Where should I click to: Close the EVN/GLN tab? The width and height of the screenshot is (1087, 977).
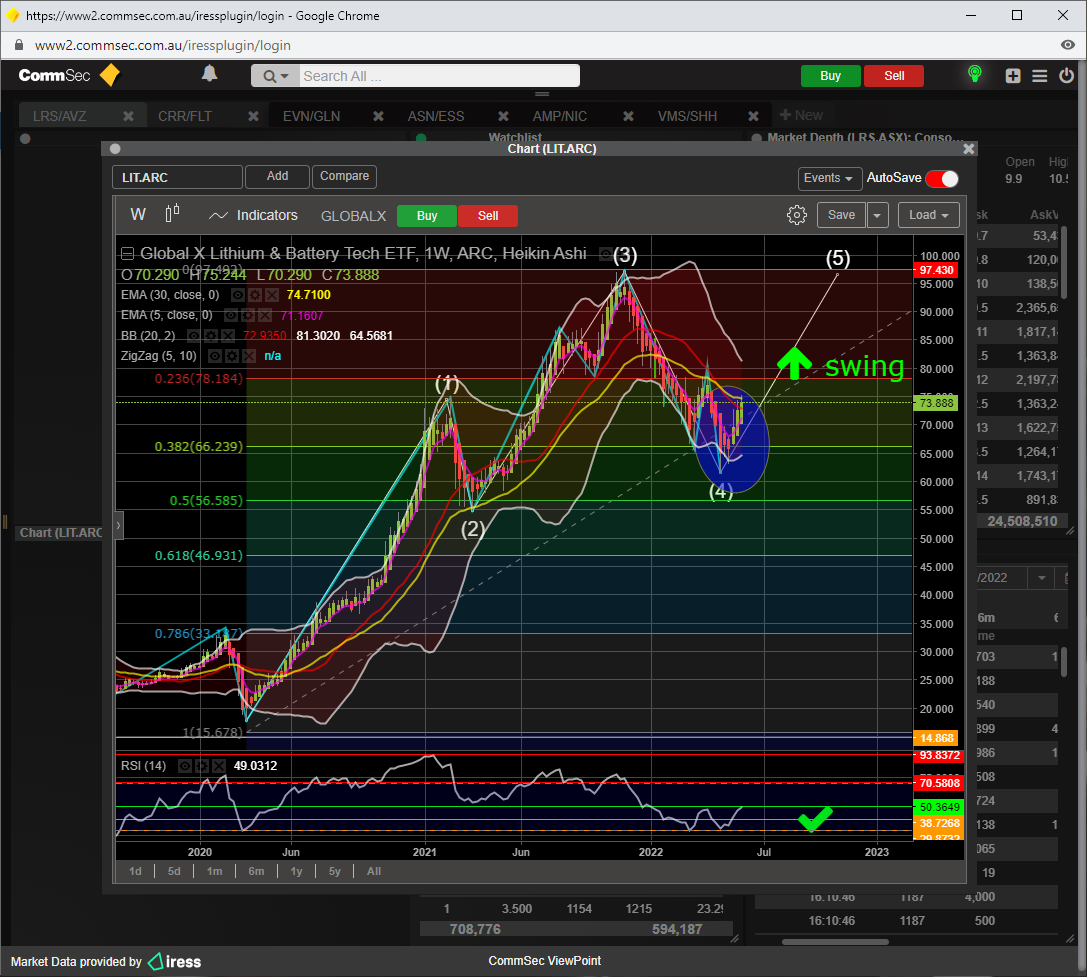[379, 116]
